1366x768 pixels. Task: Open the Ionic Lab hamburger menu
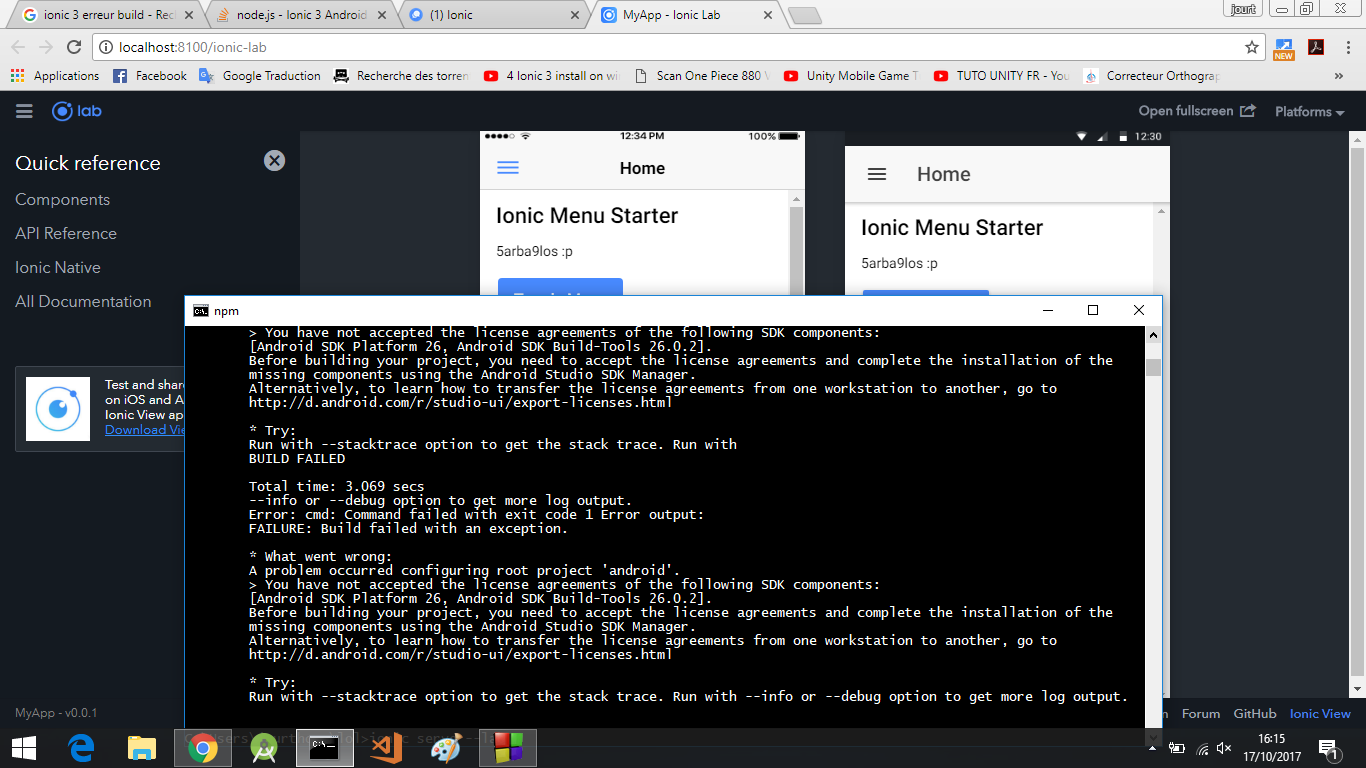click(x=24, y=111)
